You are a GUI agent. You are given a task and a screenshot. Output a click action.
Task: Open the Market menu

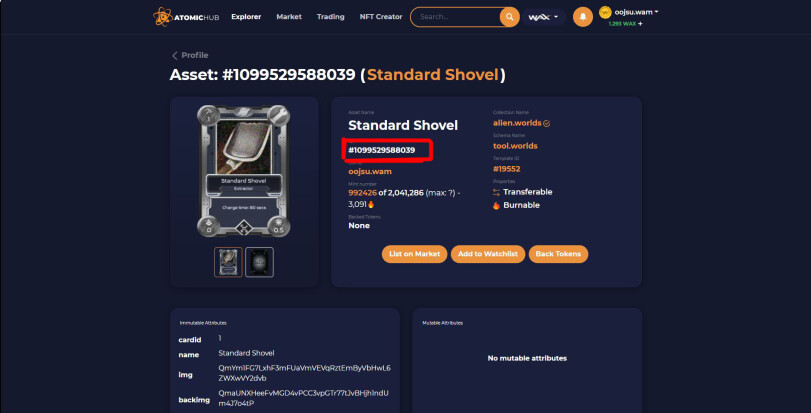[x=289, y=17]
